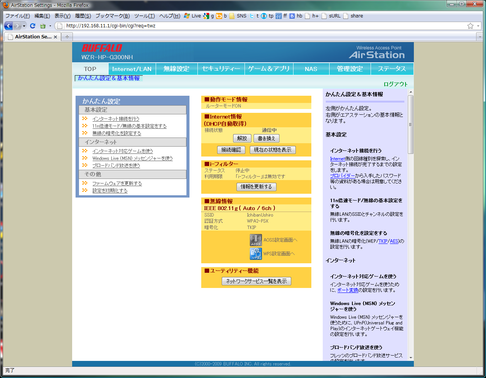Close the AirStation Settings tab
The width and height of the screenshot is (486, 378).
pos(55,37)
